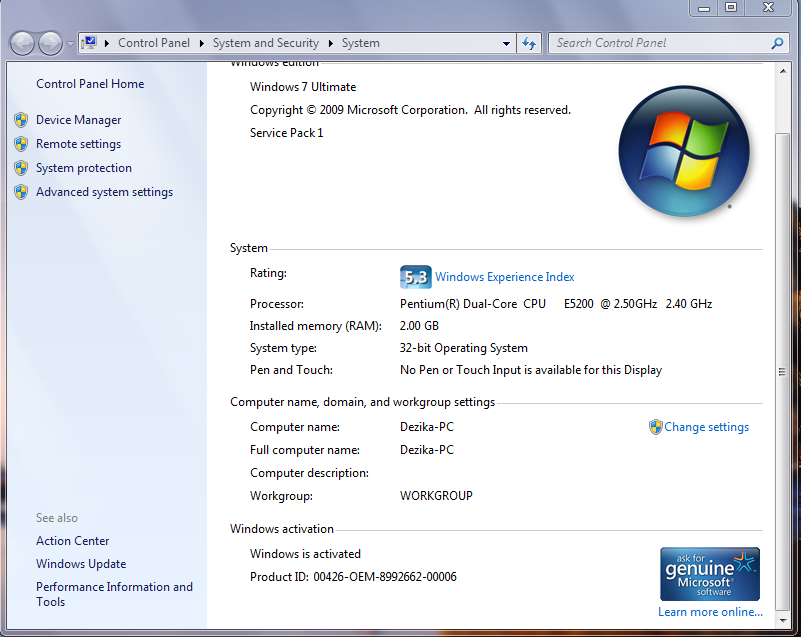This screenshot has height=637, width=801.
Task: Expand arrow before Control Panel breadcrumb
Action: (x=107, y=43)
